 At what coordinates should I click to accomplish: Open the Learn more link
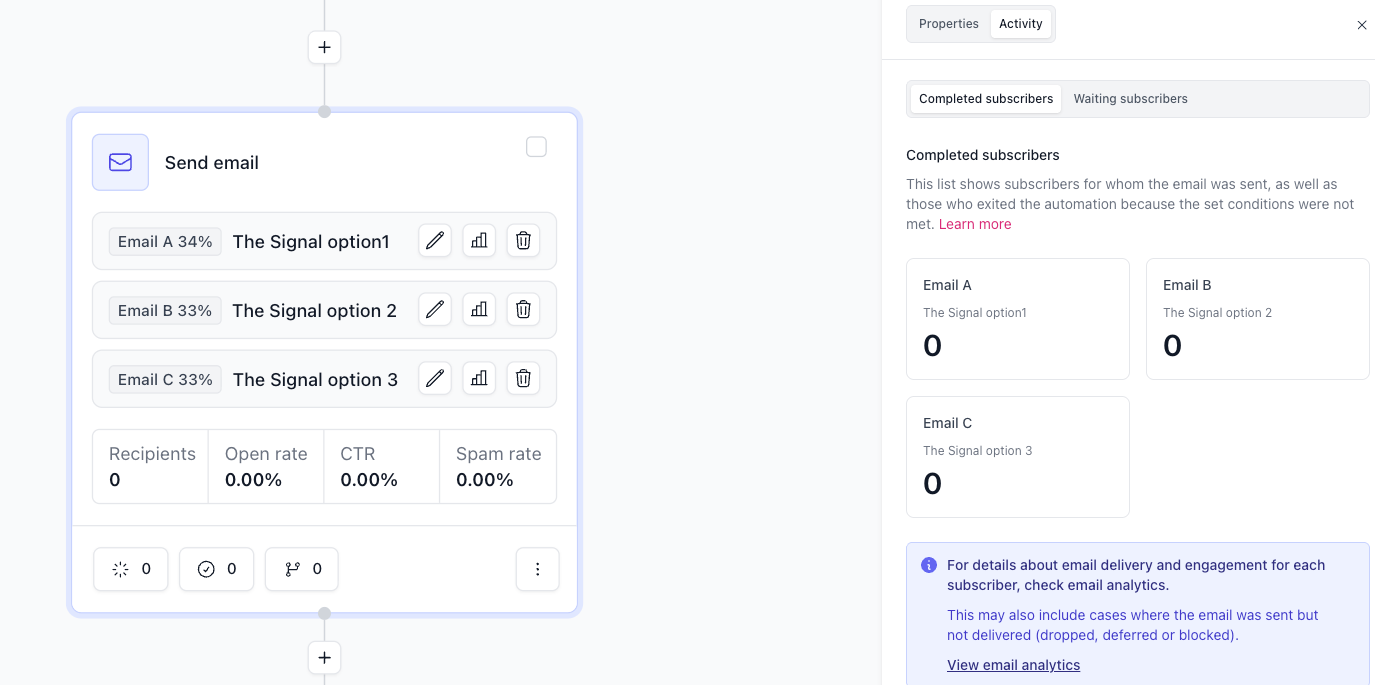[975, 224]
